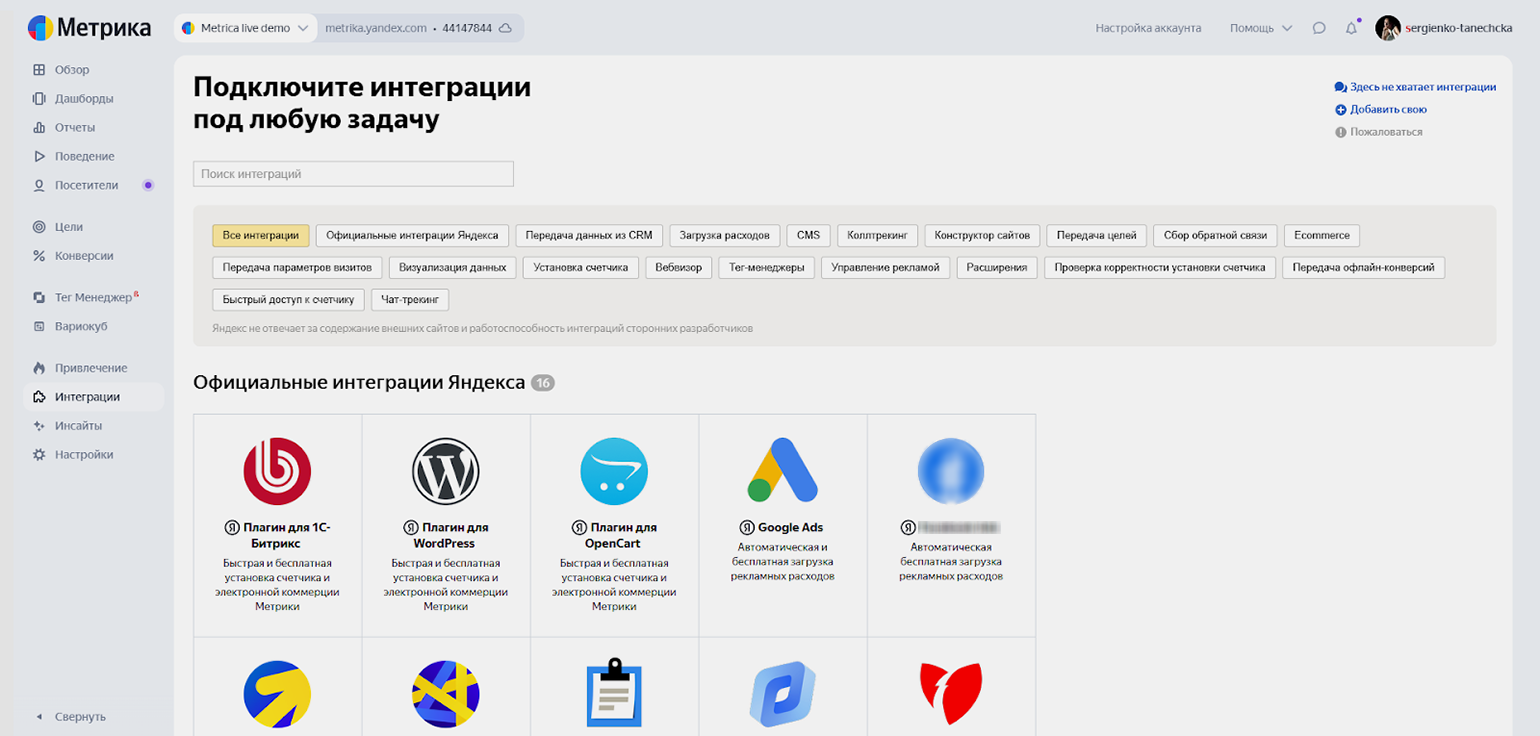Click the Добавить свою link
1540x736 pixels.
click(x=1387, y=109)
